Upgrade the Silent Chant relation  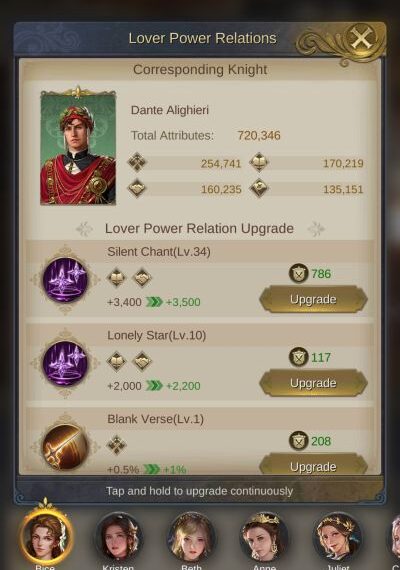pyautogui.click(x=313, y=300)
